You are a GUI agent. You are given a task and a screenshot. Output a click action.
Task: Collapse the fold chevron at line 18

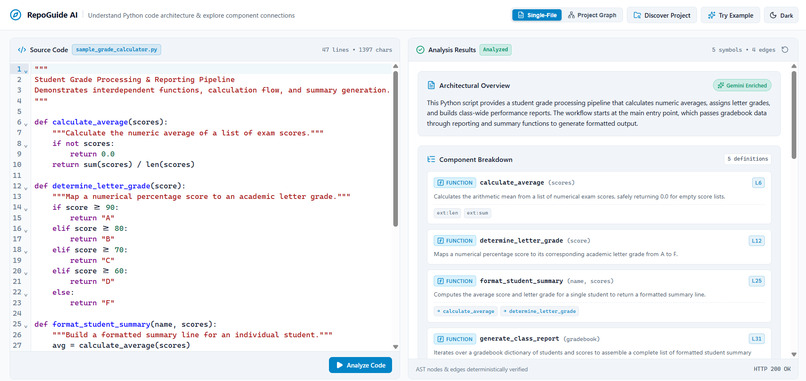point(26,251)
